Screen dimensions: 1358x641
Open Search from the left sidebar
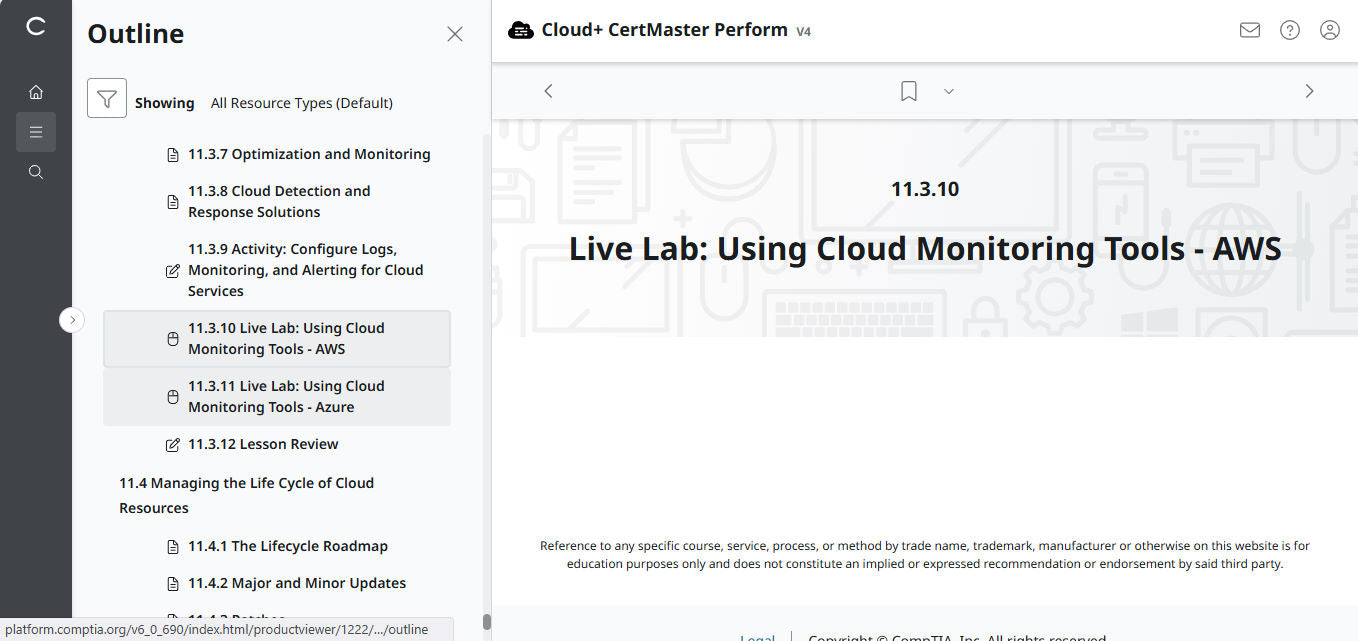tap(36, 171)
